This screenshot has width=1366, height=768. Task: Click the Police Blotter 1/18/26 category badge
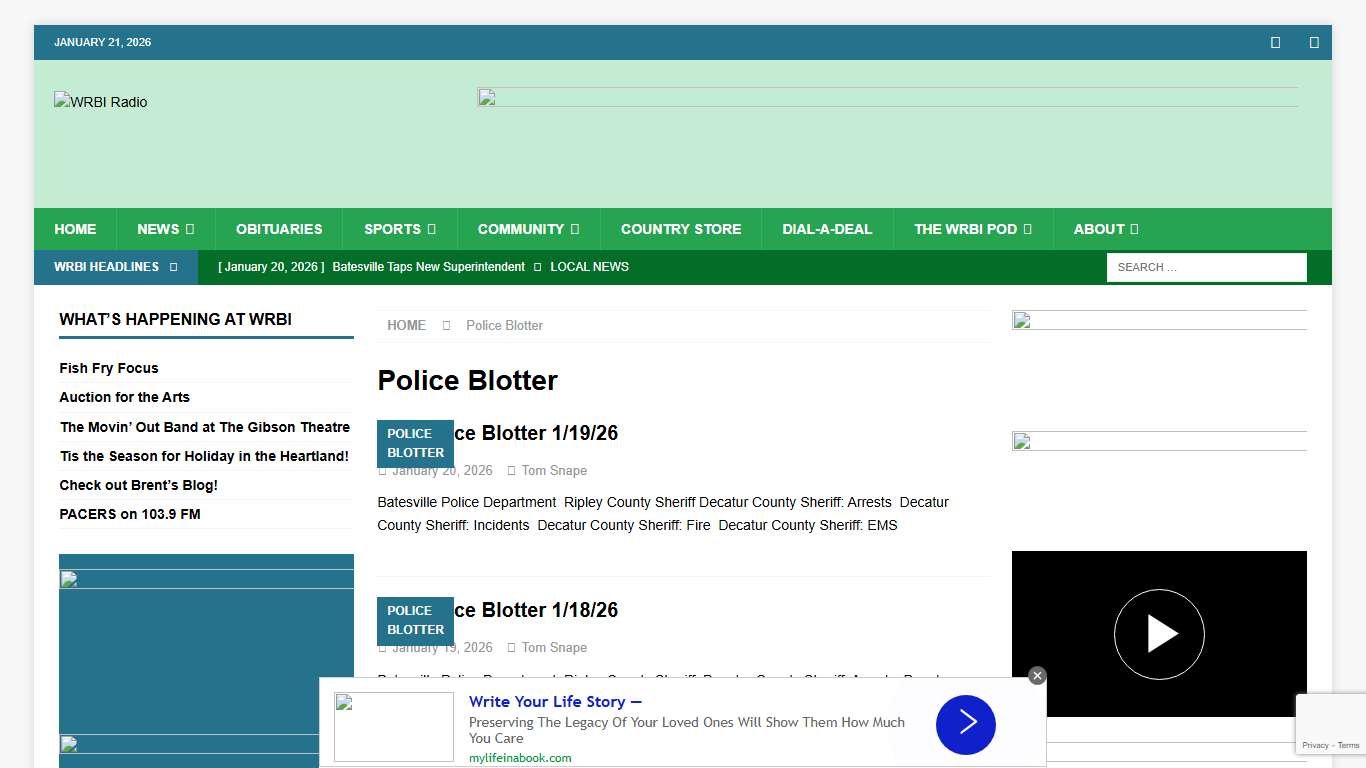tap(415, 620)
